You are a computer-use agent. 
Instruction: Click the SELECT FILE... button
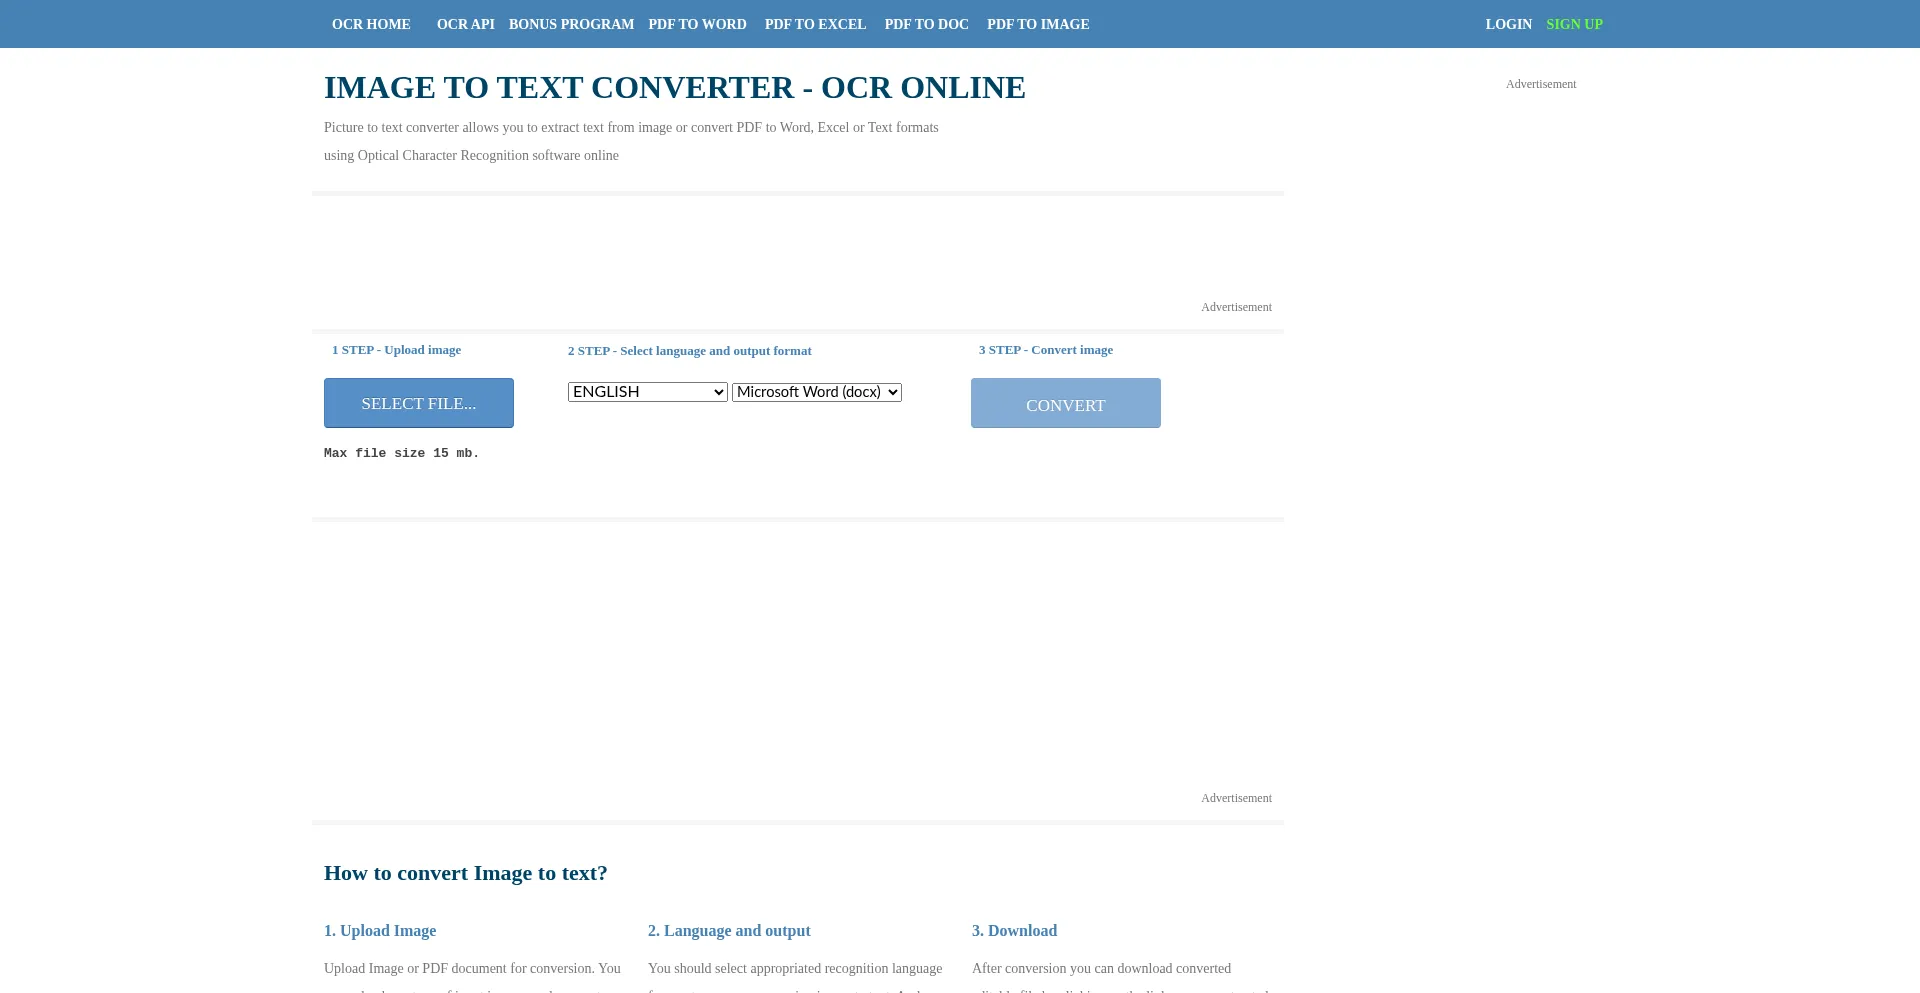pyautogui.click(x=419, y=403)
